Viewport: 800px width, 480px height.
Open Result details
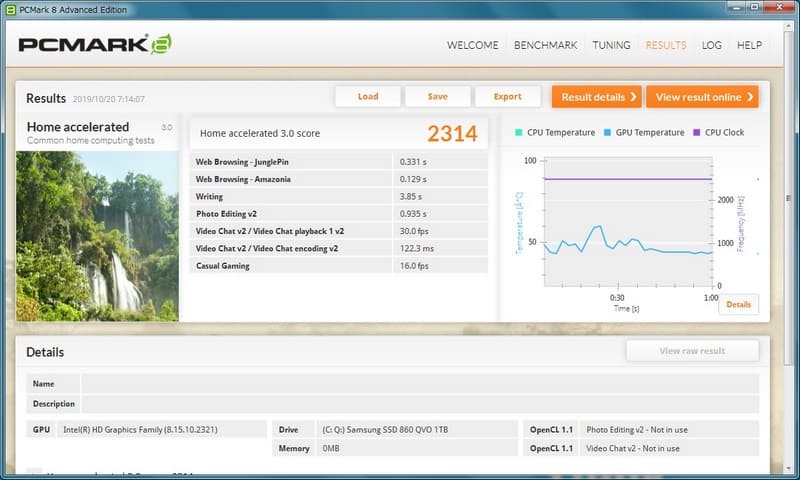(x=596, y=97)
